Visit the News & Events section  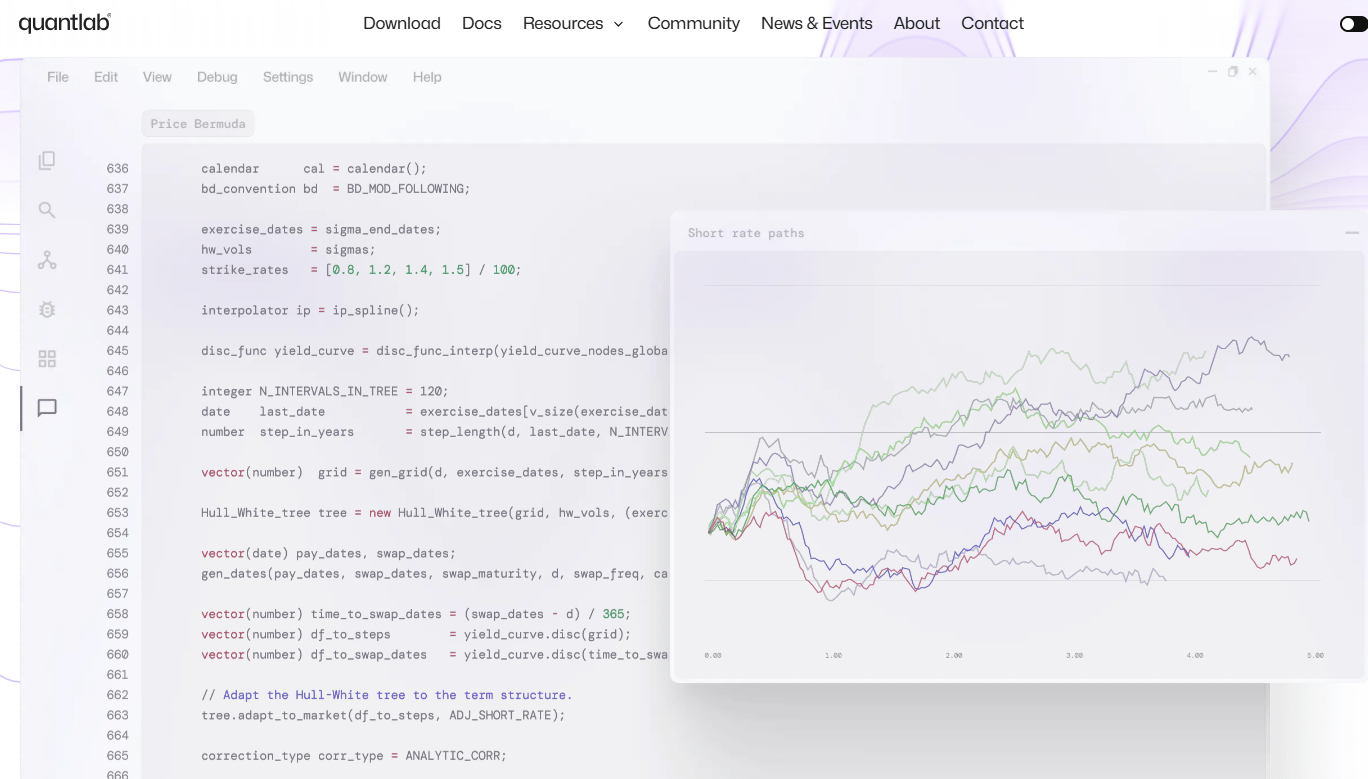(x=816, y=23)
